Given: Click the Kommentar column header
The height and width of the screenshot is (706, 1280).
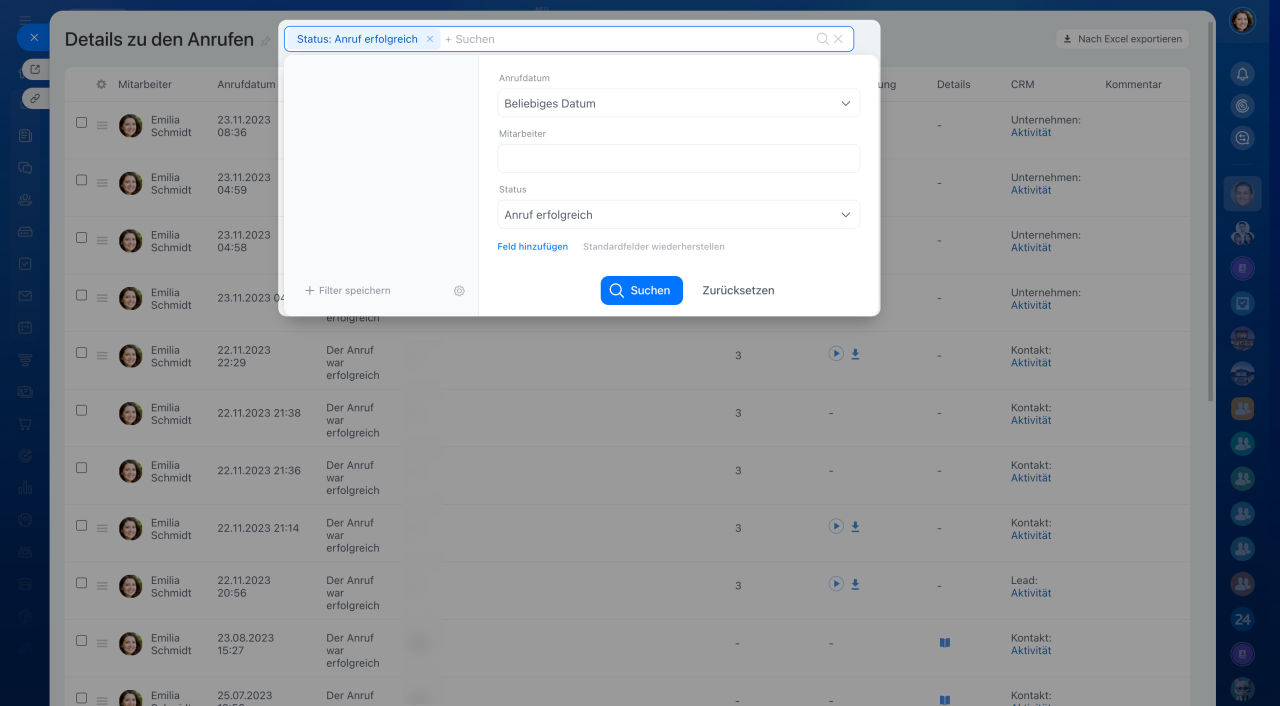Looking at the screenshot, I should 1134,85.
